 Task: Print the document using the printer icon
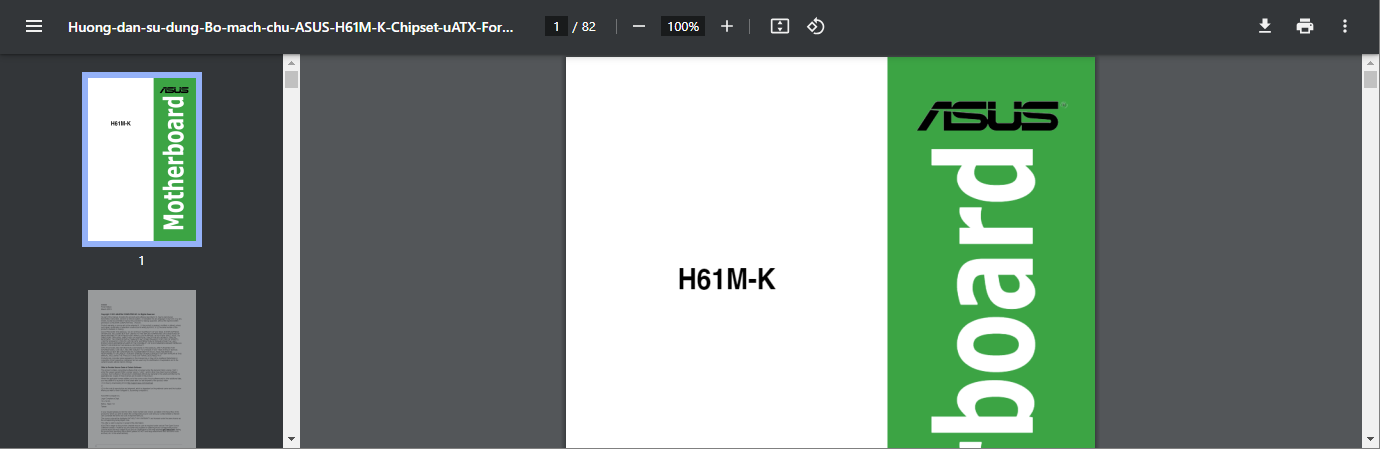click(x=1305, y=27)
